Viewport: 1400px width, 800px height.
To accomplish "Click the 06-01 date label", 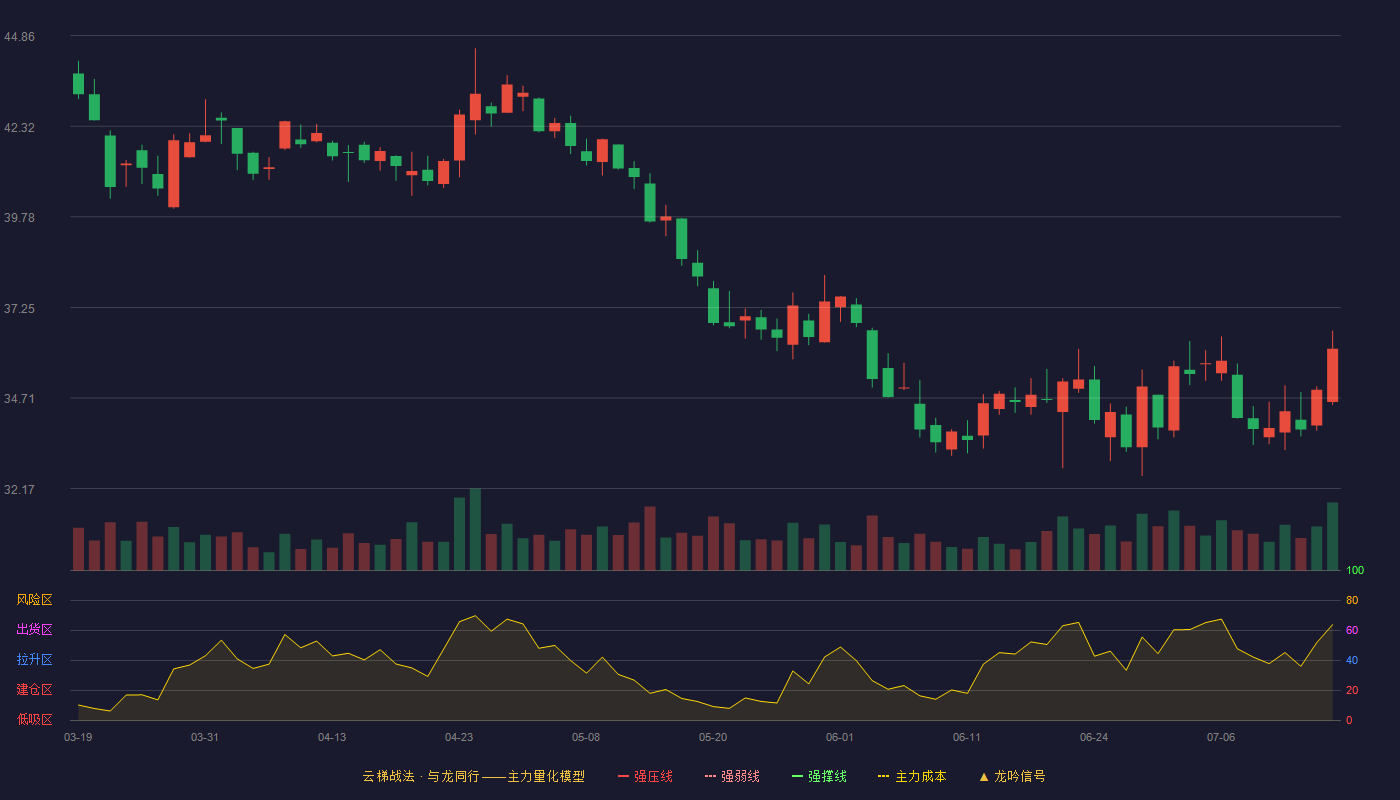I will click(x=840, y=737).
